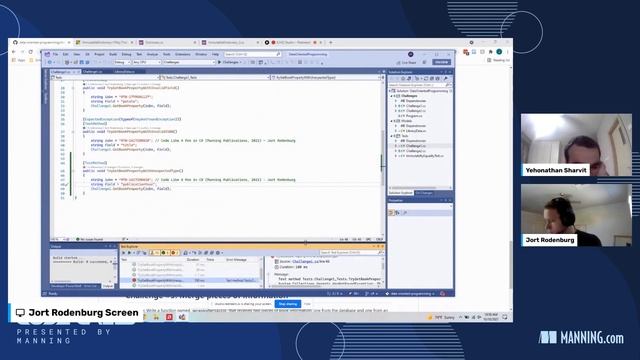This screenshot has height=360, width=640.
Task: Open the Property Pages icon in Properties panel
Action: pyautogui.click(x=405, y=213)
